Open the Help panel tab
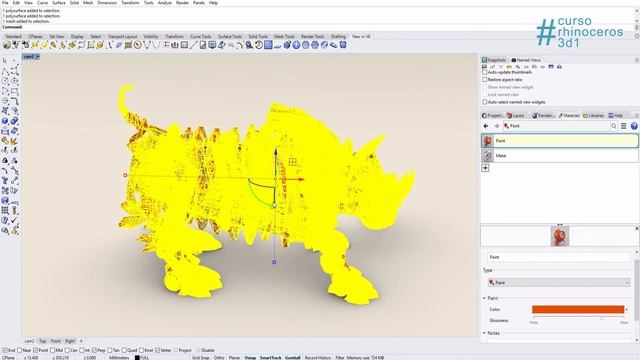 click(x=616, y=116)
